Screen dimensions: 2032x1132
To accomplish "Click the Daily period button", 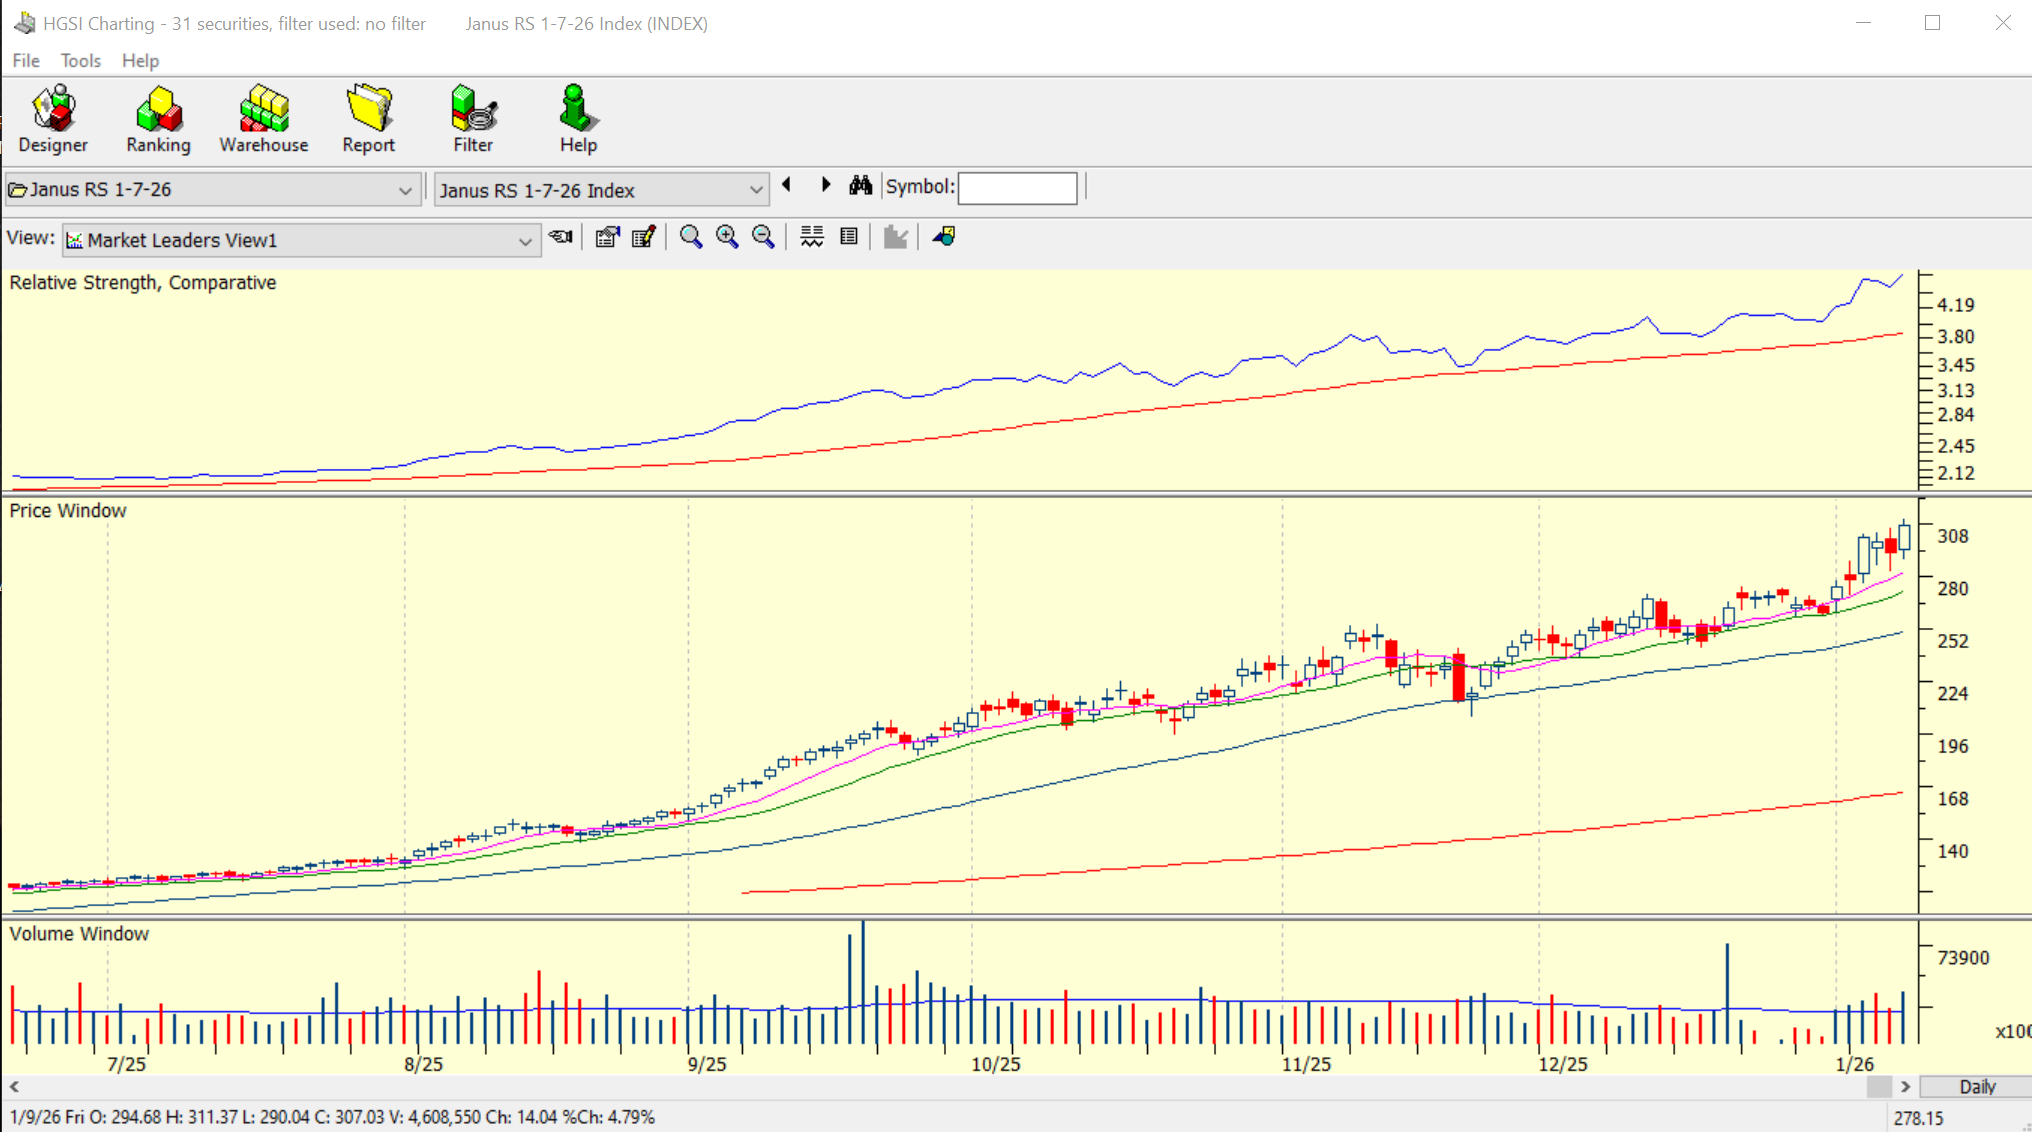I will [1975, 1087].
